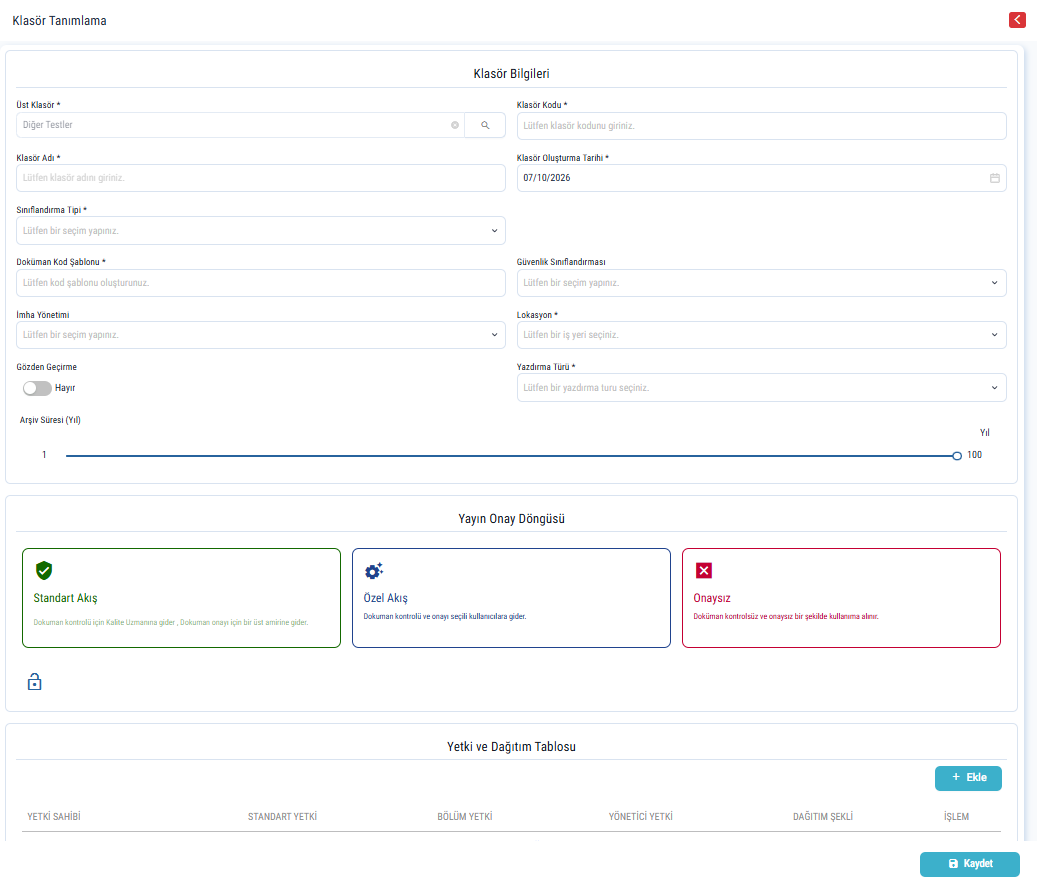Screen dimensions: 1037x883
Task: Click the Kaydet save button
Action: click(970, 864)
